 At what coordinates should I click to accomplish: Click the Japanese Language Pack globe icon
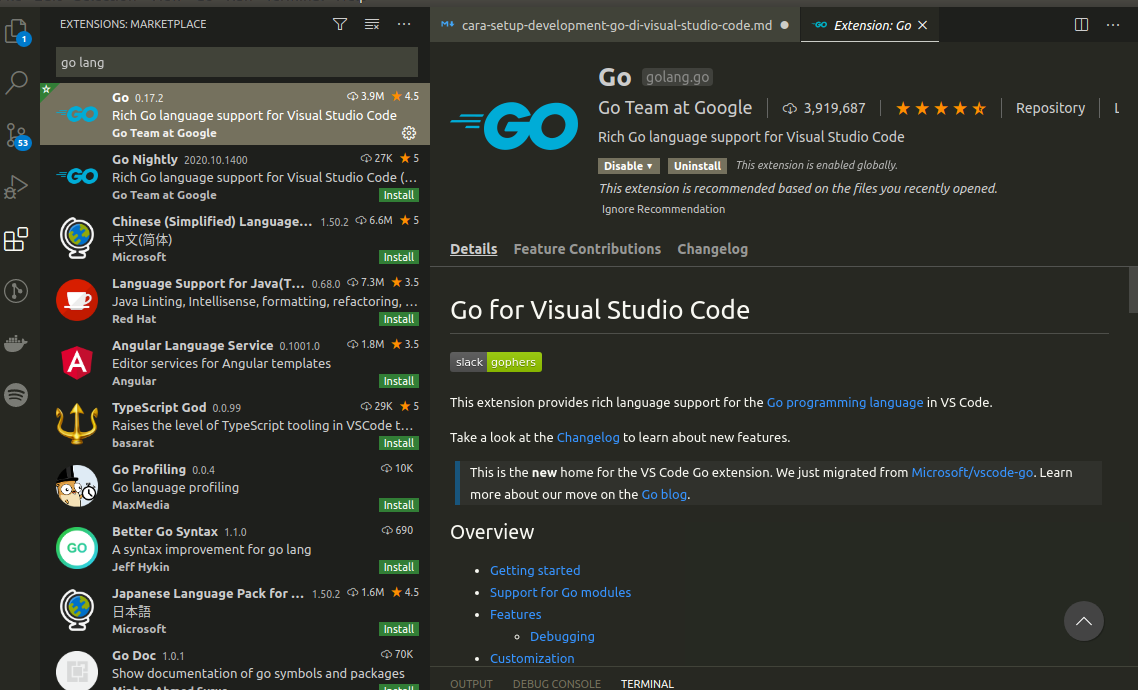[x=77, y=610]
